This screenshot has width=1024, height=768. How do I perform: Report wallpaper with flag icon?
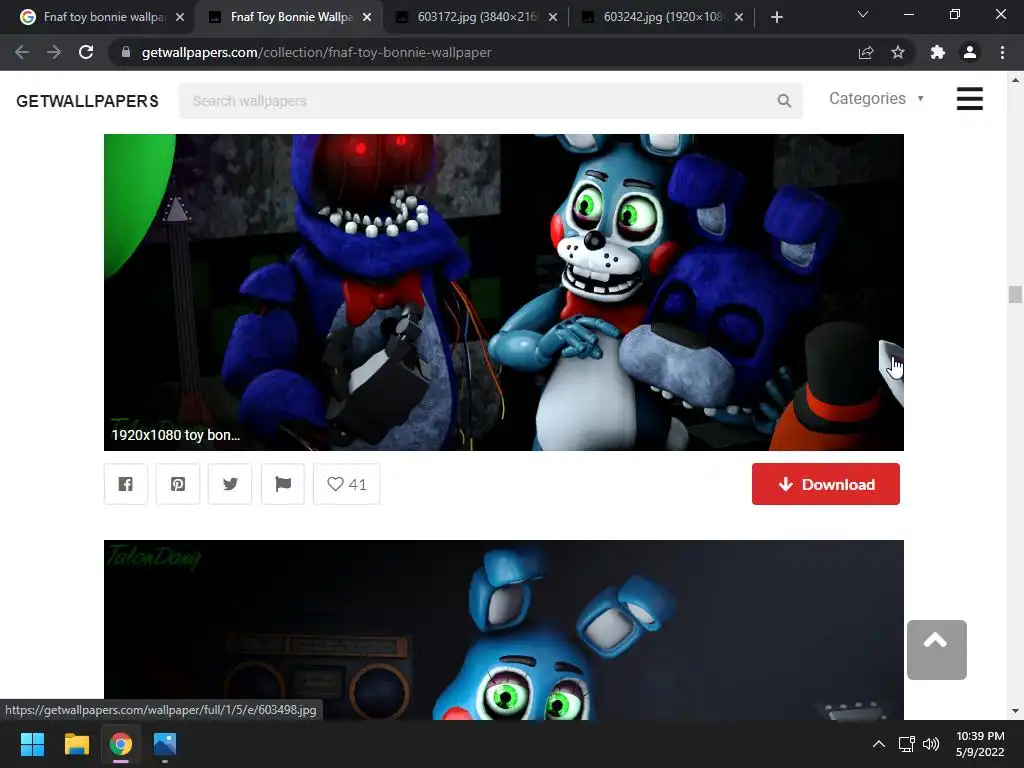click(283, 484)
